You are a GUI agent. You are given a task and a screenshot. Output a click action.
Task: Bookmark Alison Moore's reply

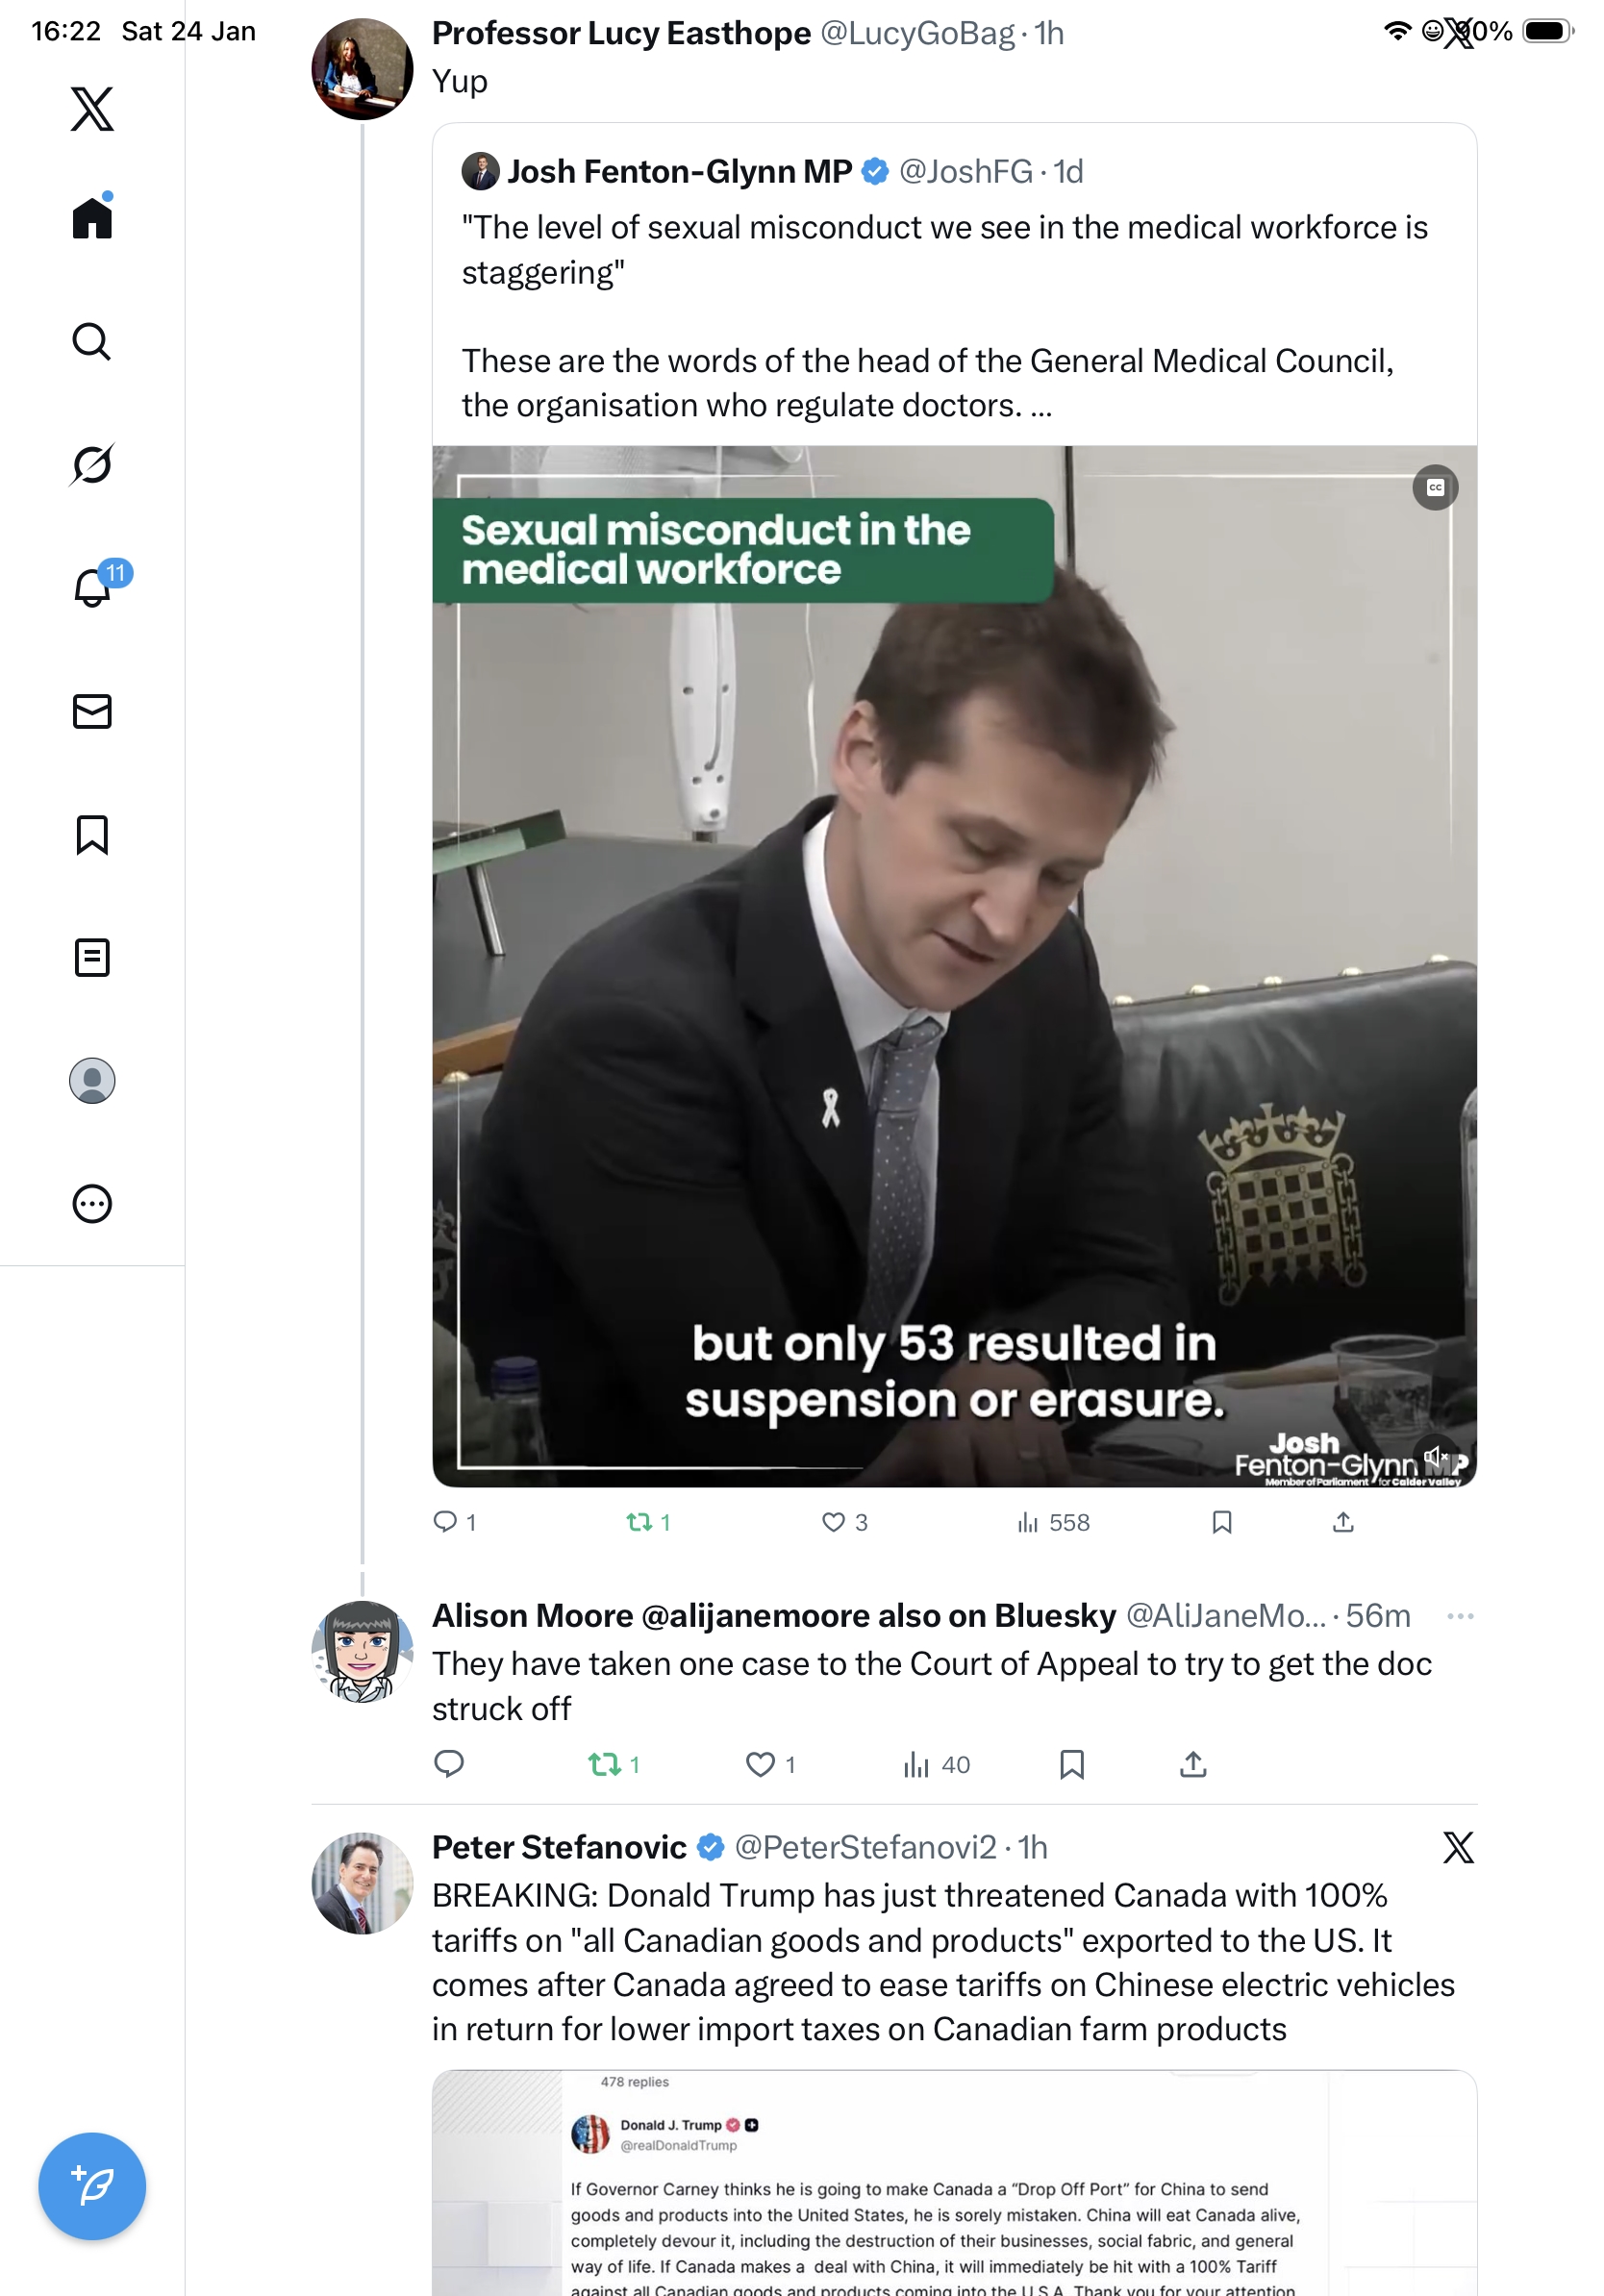click(1072, 1765)
